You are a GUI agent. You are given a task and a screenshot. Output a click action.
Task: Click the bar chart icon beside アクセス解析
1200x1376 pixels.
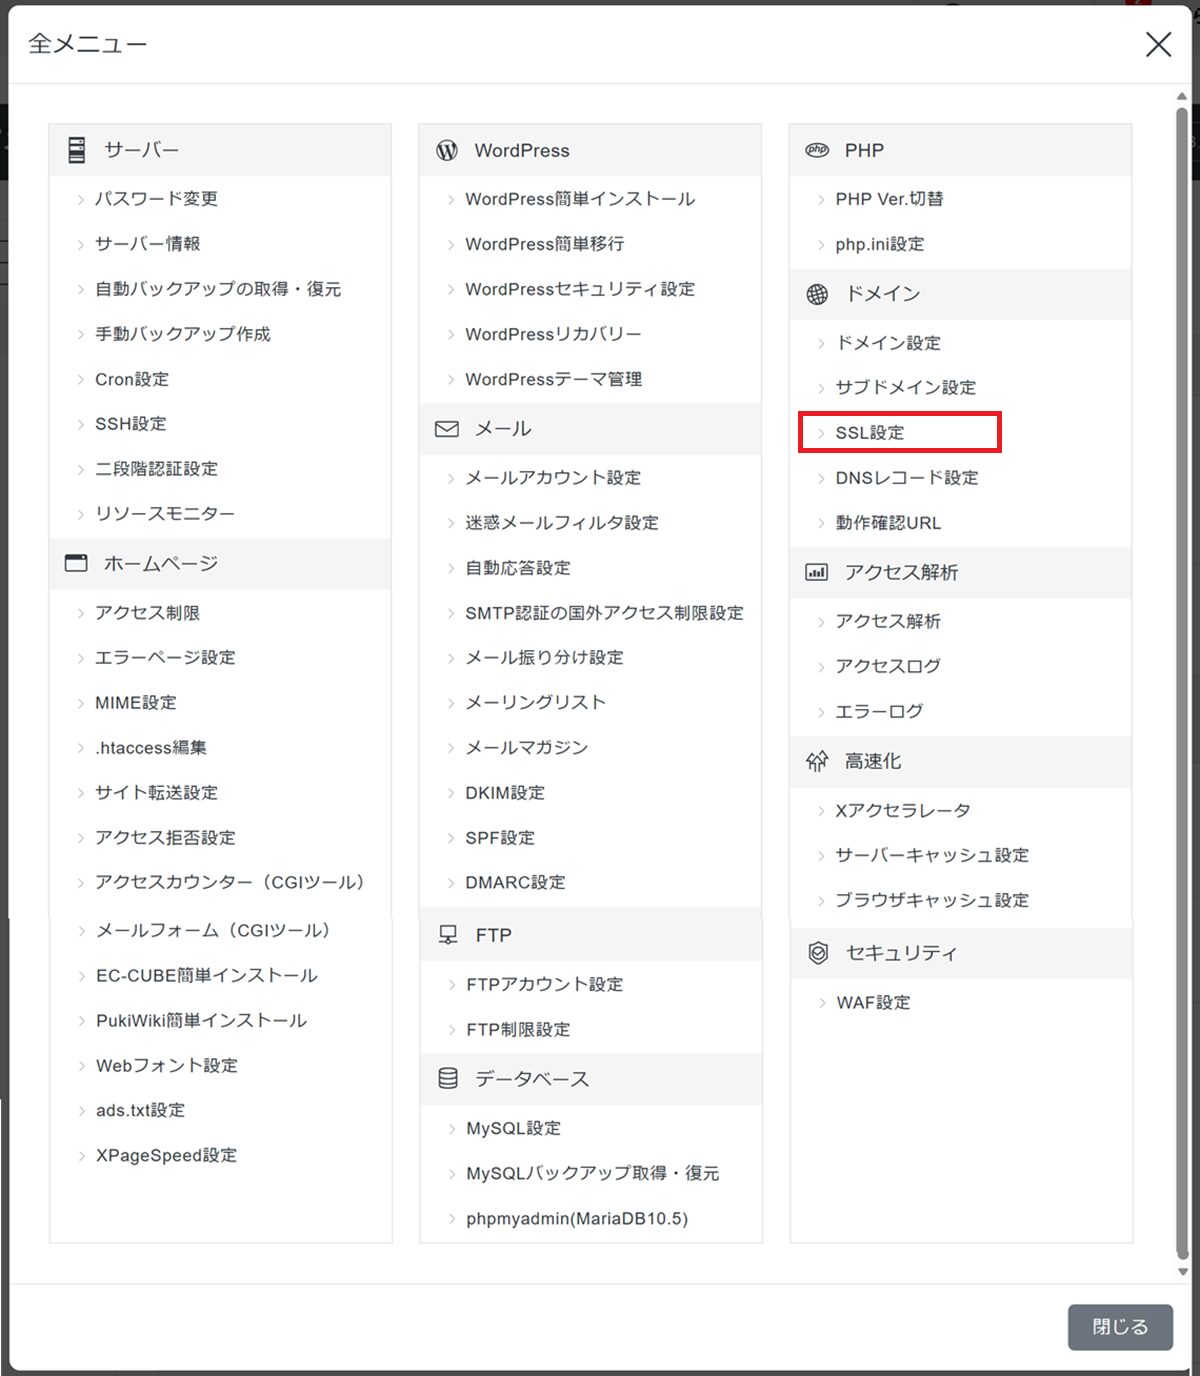(817, 572)
